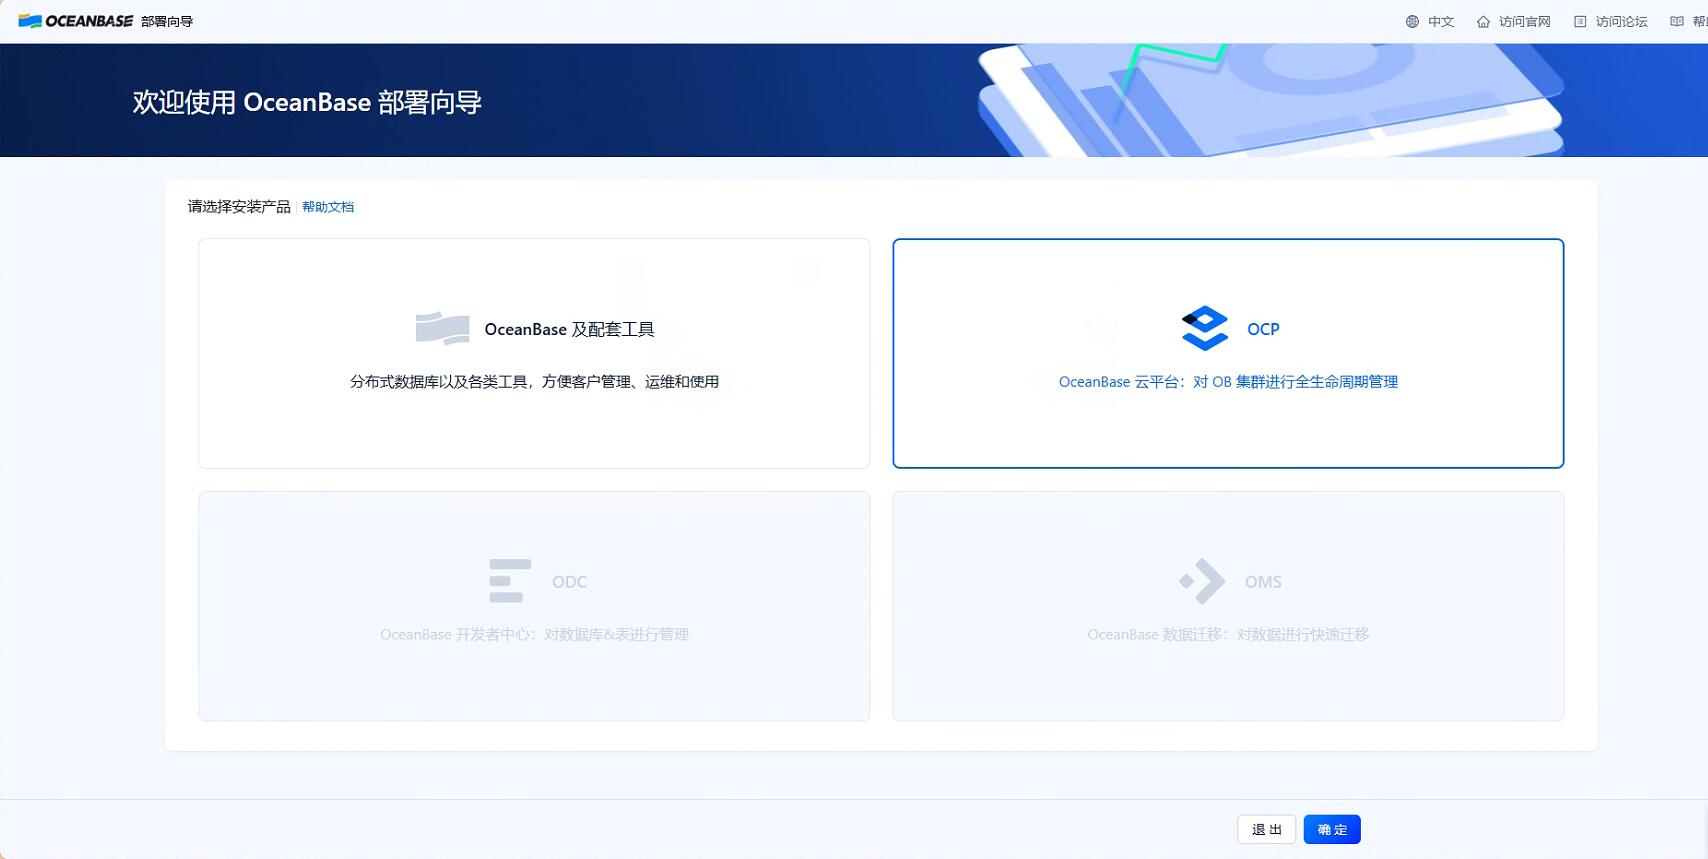The height and width of the screenshot is (859, 1708).
Task: Click the 分布式数据库以及各类工具 description text
Action: (x=534, y=382)
